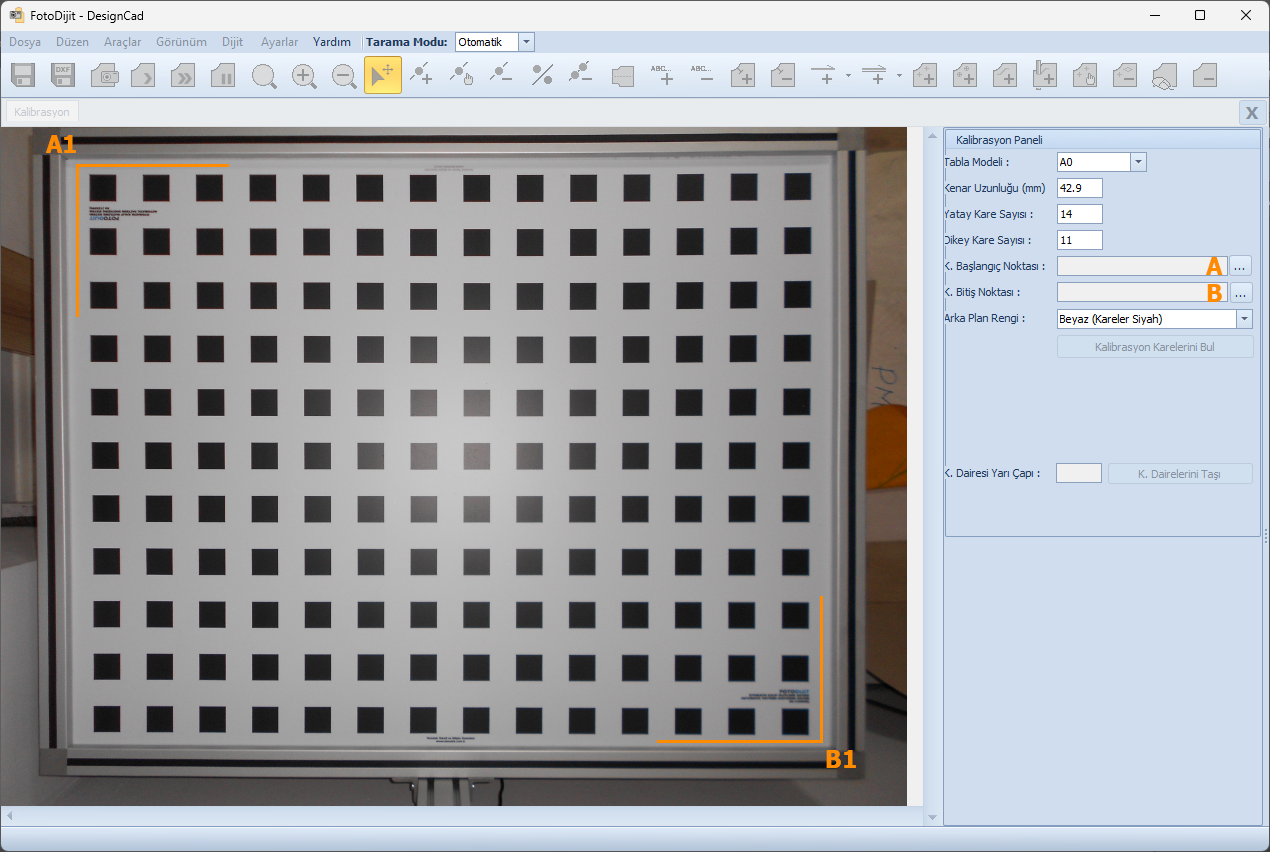This screenshot has width=1270, height=852.
Task: Open the Yardım menu
Action: [331, 42]
